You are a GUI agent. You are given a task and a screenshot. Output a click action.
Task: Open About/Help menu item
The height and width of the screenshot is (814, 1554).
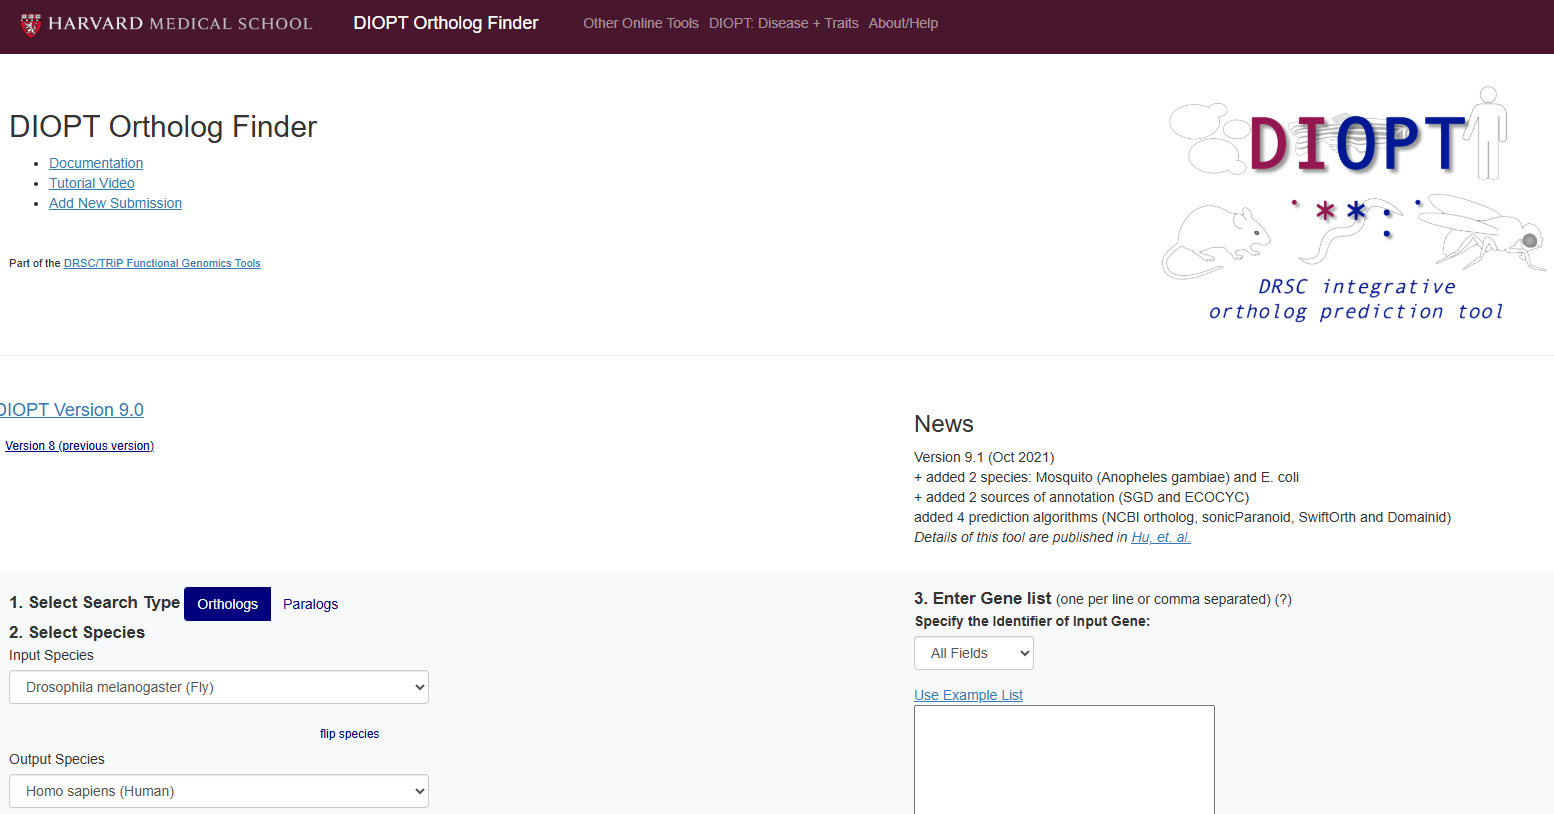pos(903,23)
